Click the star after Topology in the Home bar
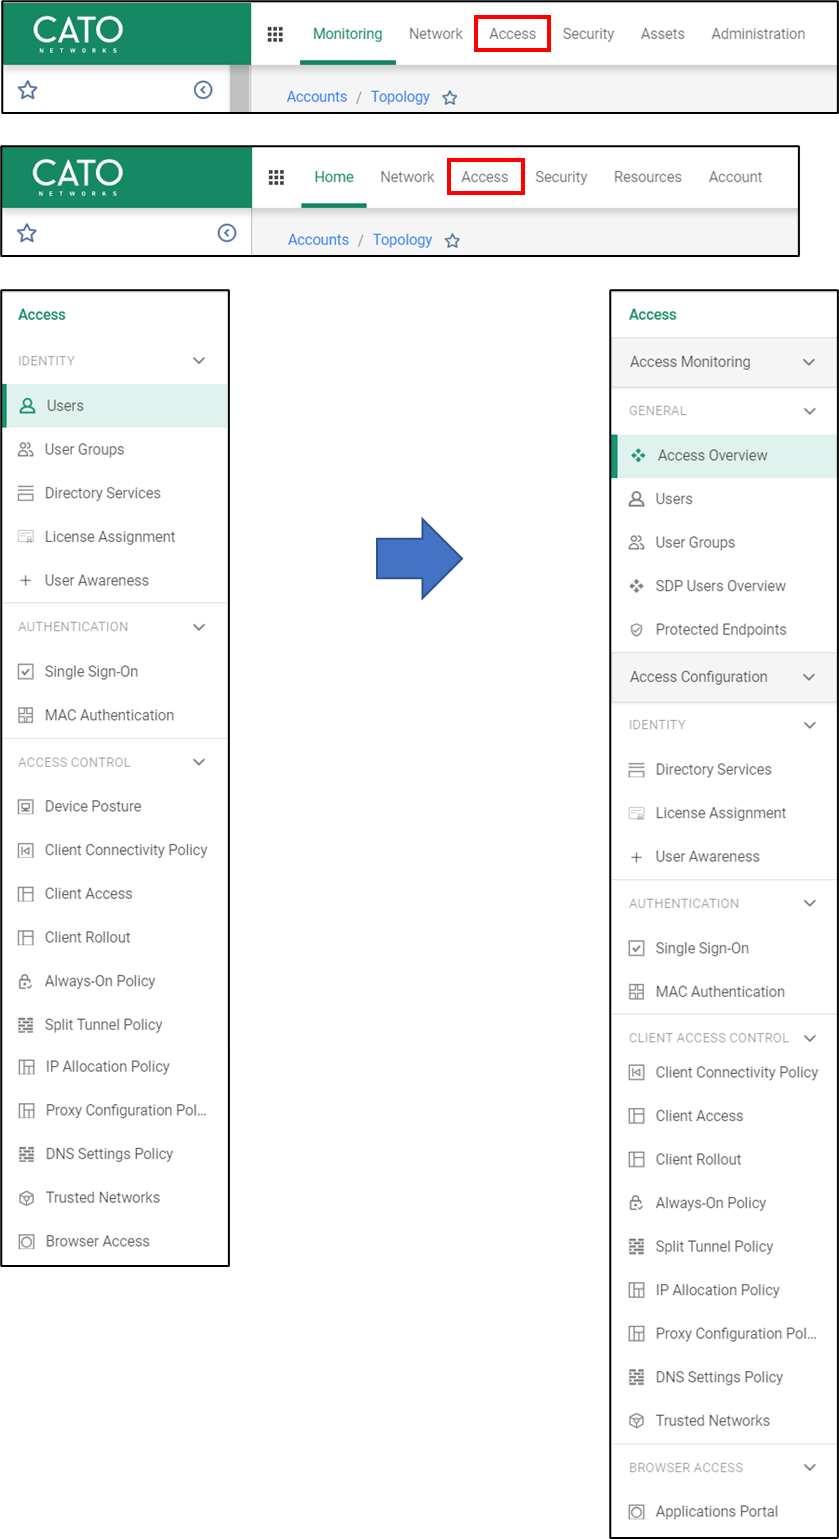 (452, 241)
